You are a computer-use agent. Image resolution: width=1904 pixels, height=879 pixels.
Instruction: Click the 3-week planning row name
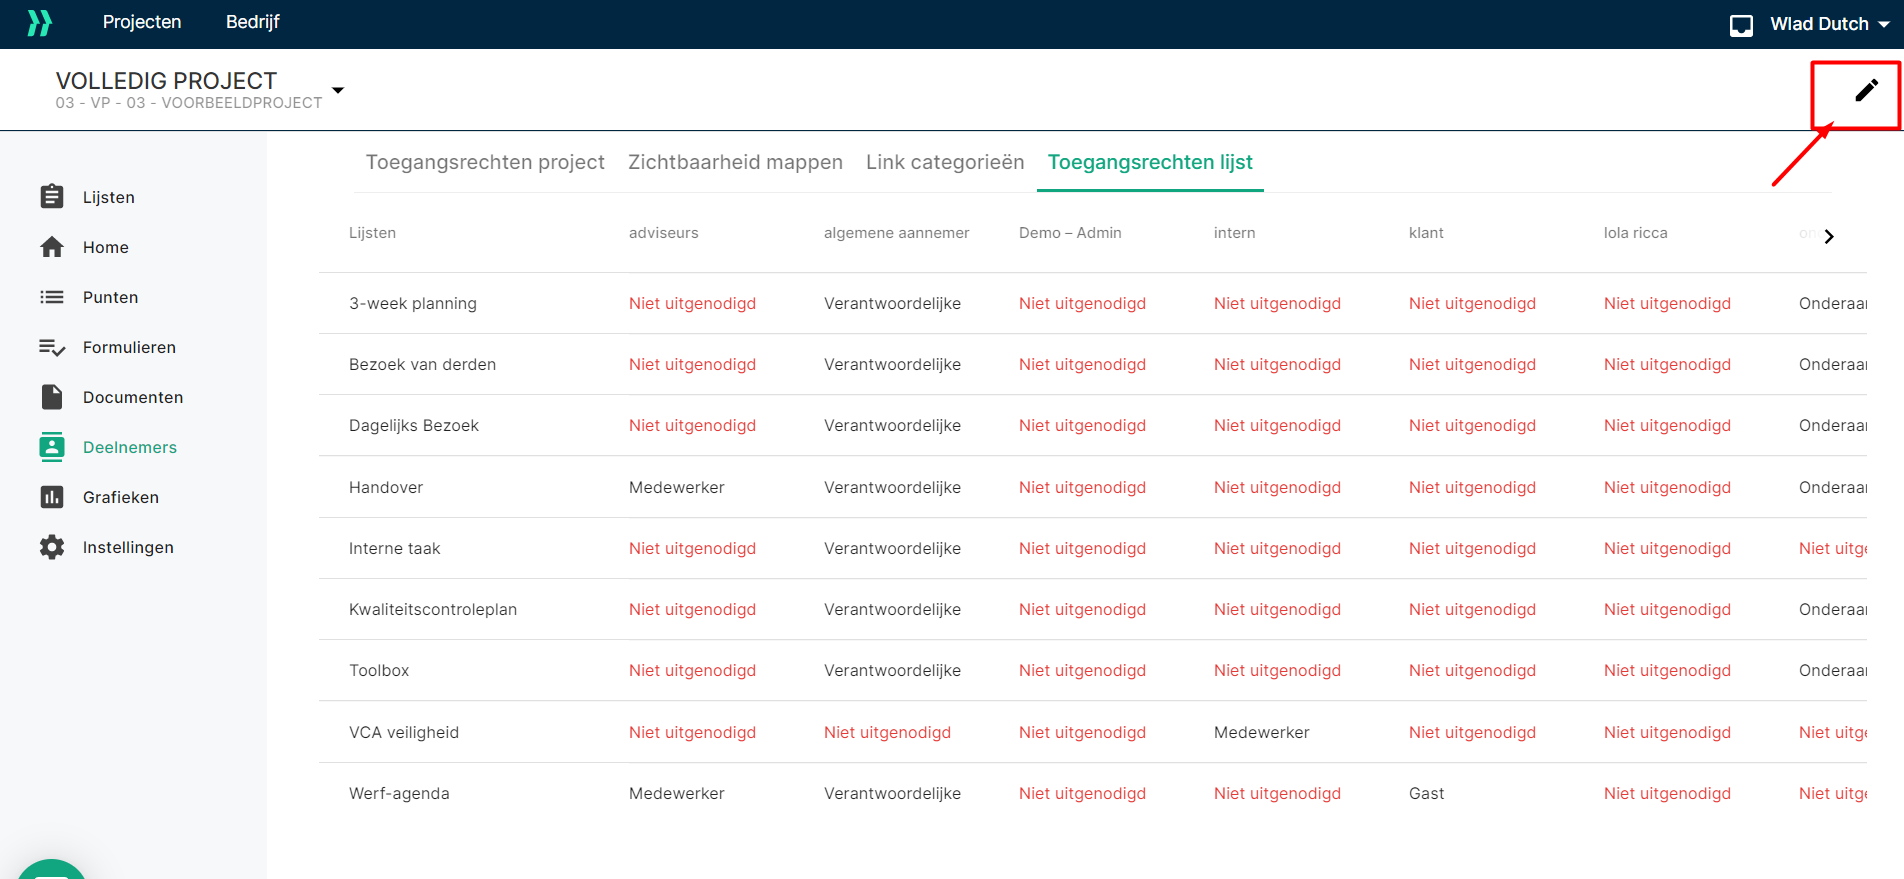click(413, 303)
